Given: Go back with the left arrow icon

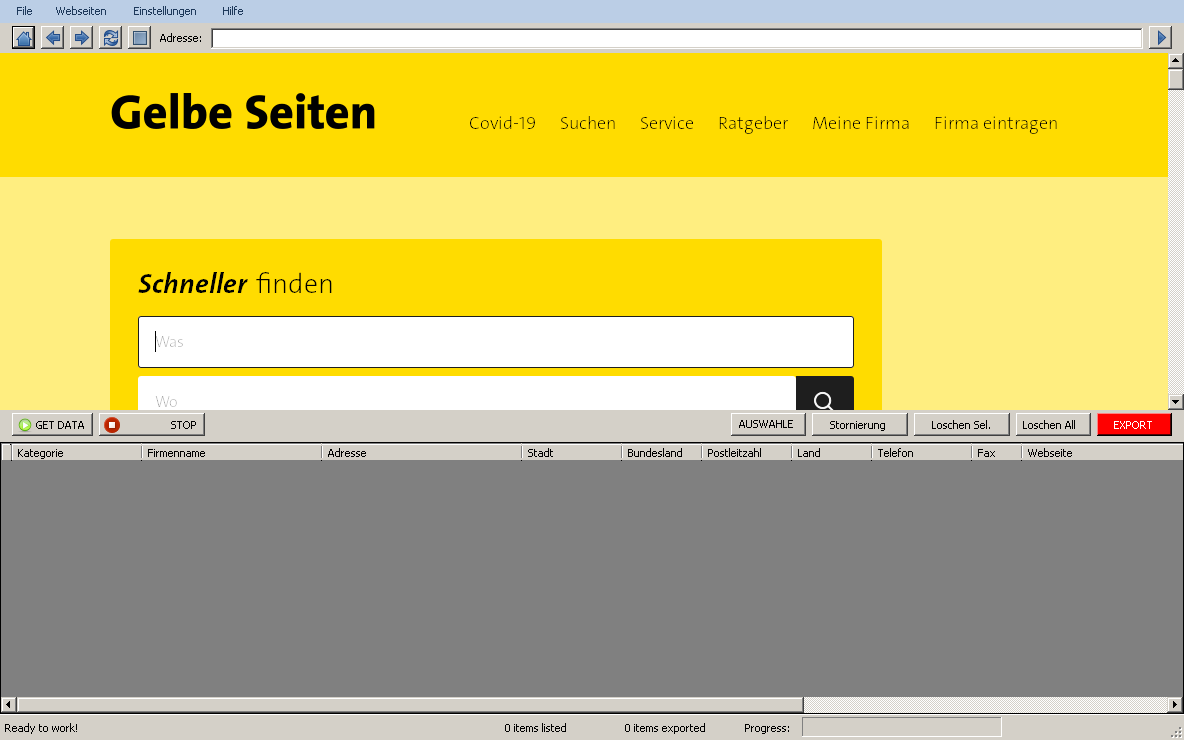Looking at the screenshot, I should (52, 38).
